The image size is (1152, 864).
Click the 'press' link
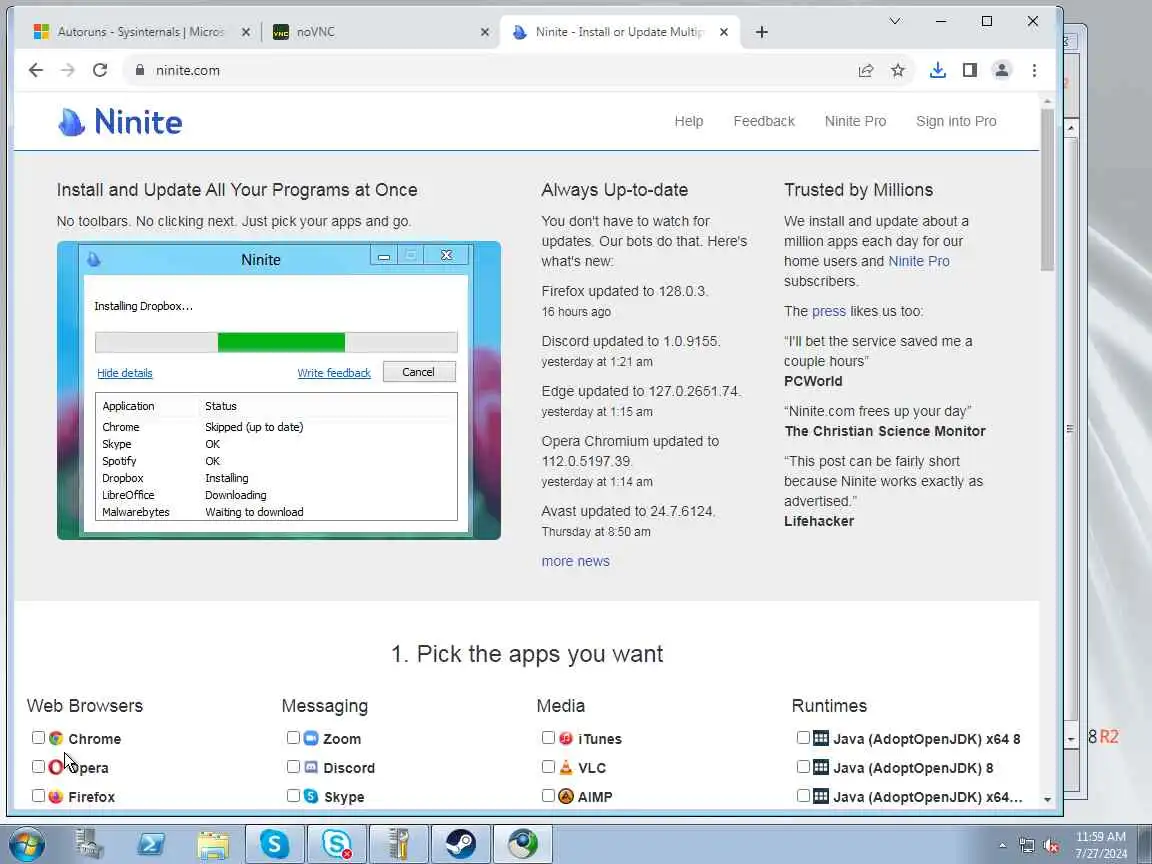tap(829, 312)
